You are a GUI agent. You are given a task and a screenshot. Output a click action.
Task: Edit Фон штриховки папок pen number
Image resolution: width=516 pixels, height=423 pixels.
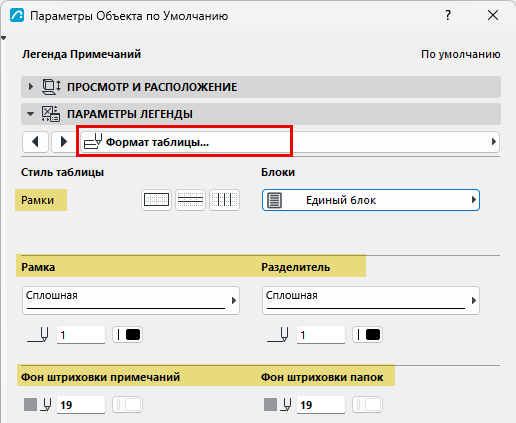point(321,405)
